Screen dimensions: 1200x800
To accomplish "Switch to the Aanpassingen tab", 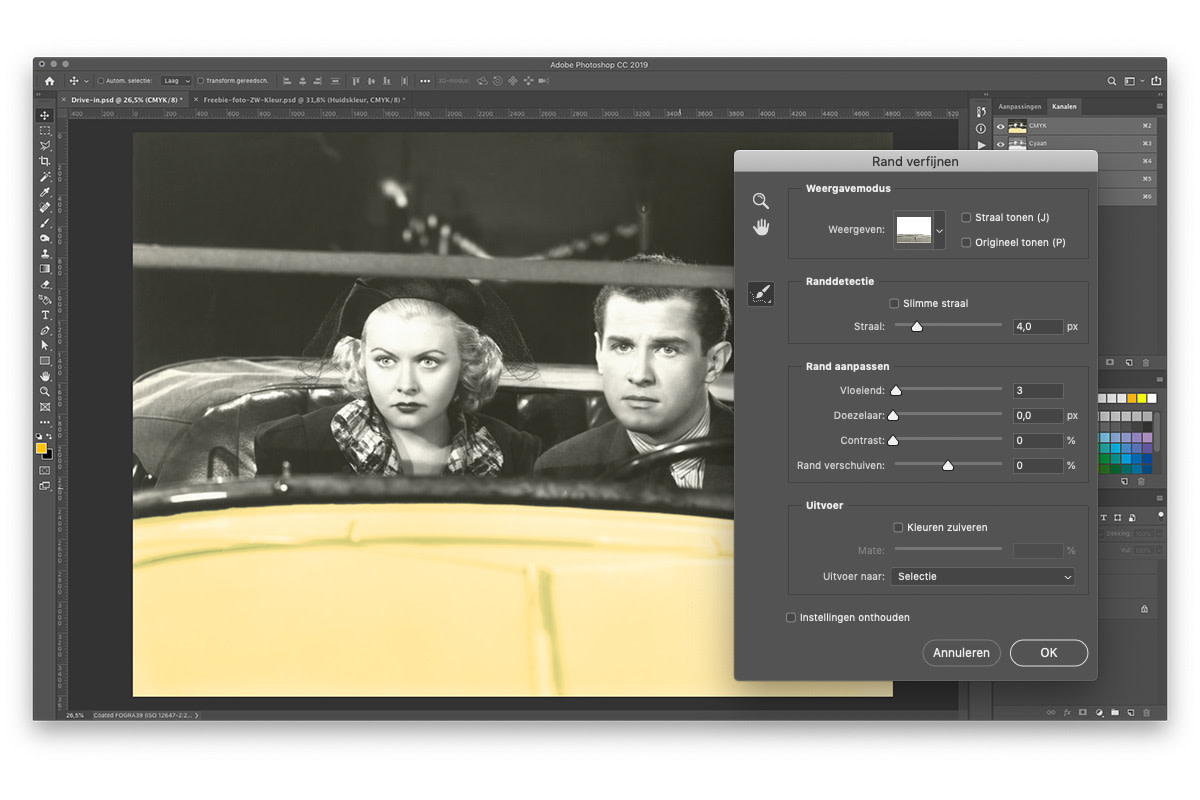I will pos(1020,106).
